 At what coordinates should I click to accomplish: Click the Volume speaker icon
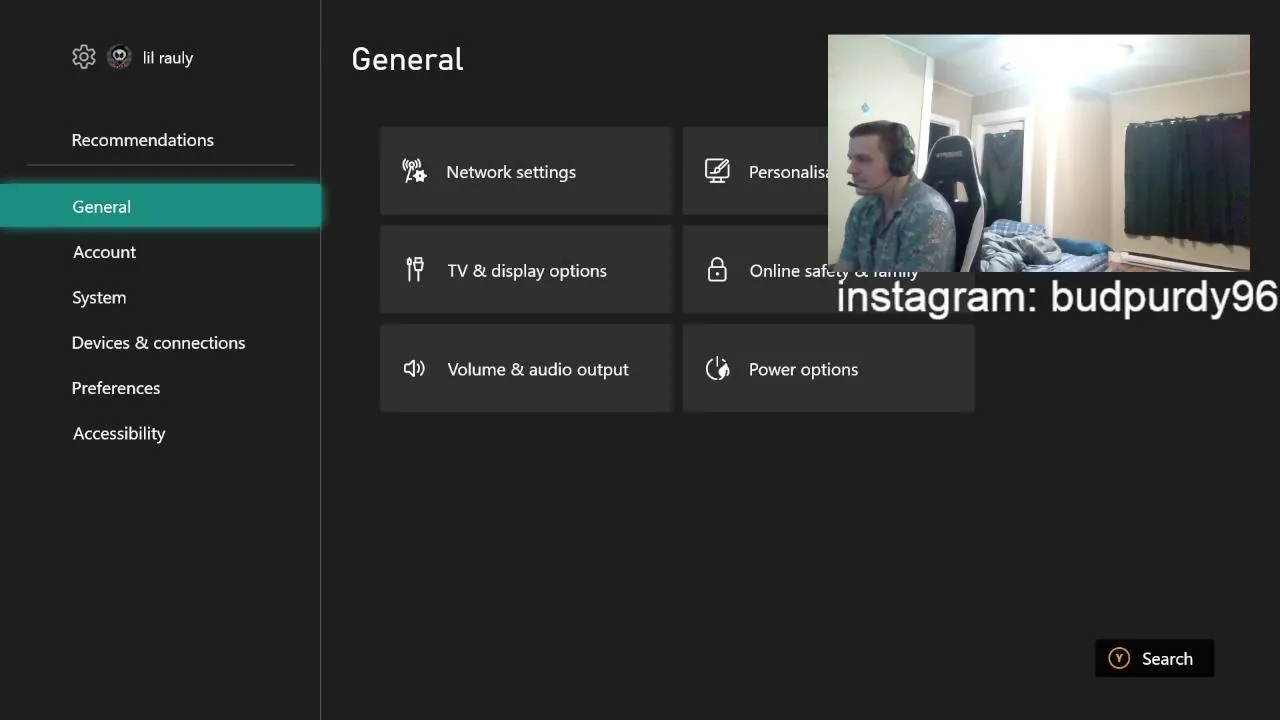414,368
